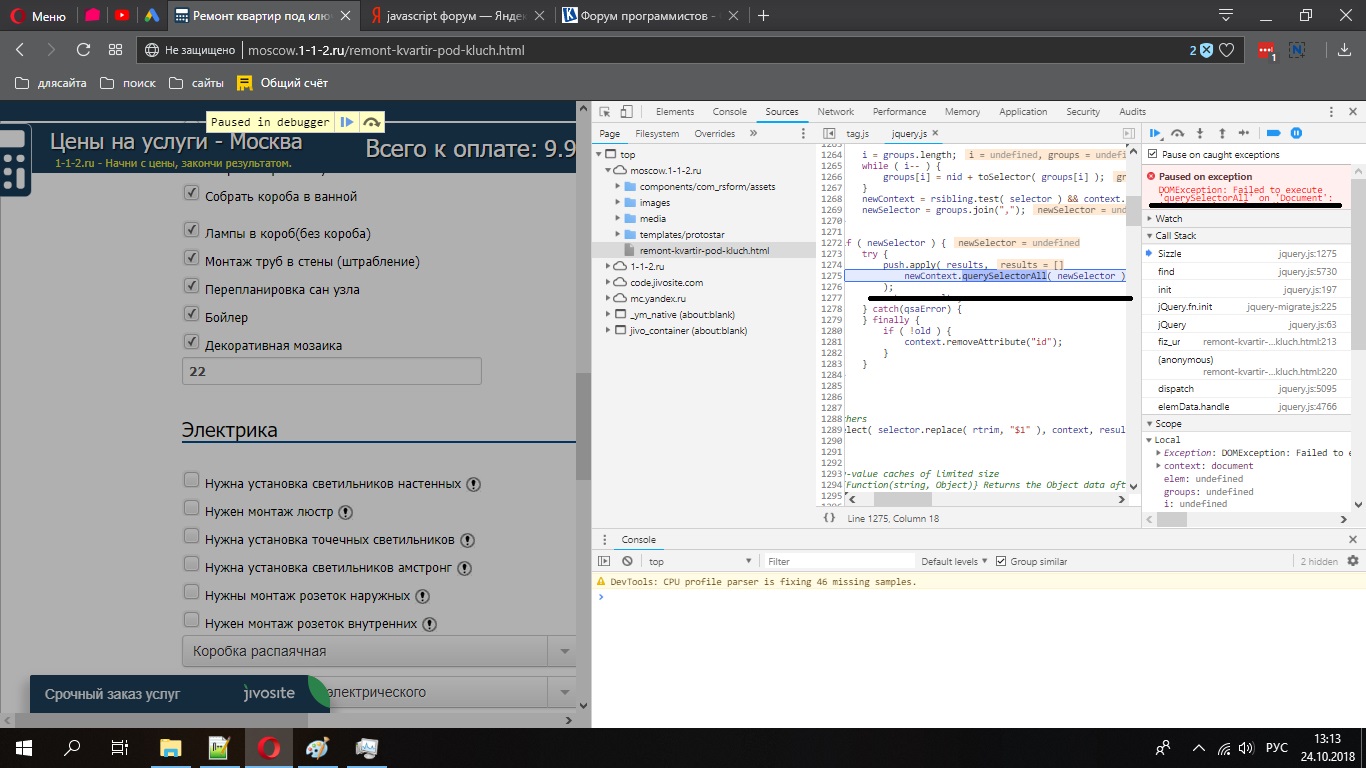1366x768 pixels.
Task: Uncheck Собрать короба в ванной
Action: click(x=191, y=194)
